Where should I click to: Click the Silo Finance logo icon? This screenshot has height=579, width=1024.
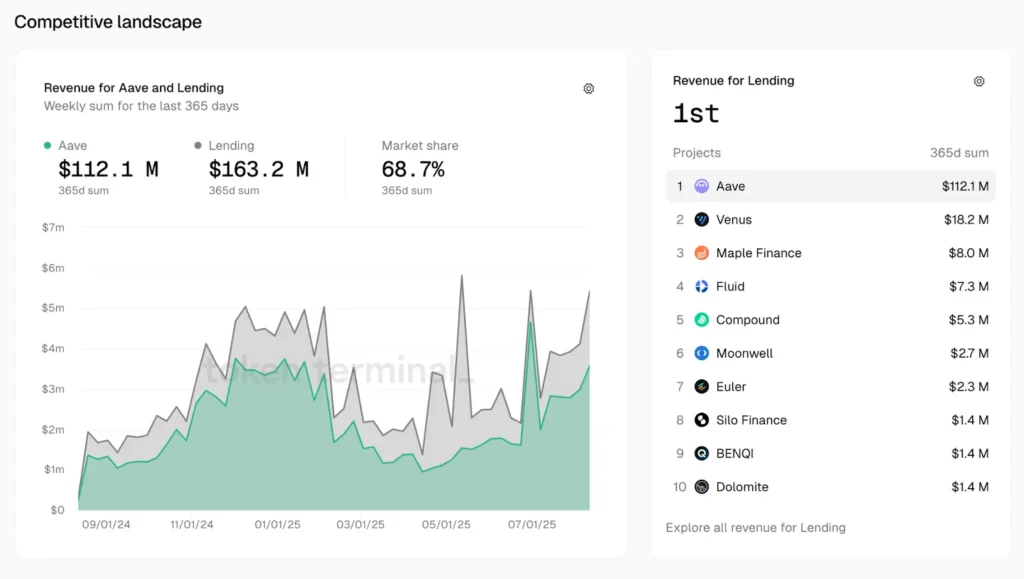[x=701, y=420]
